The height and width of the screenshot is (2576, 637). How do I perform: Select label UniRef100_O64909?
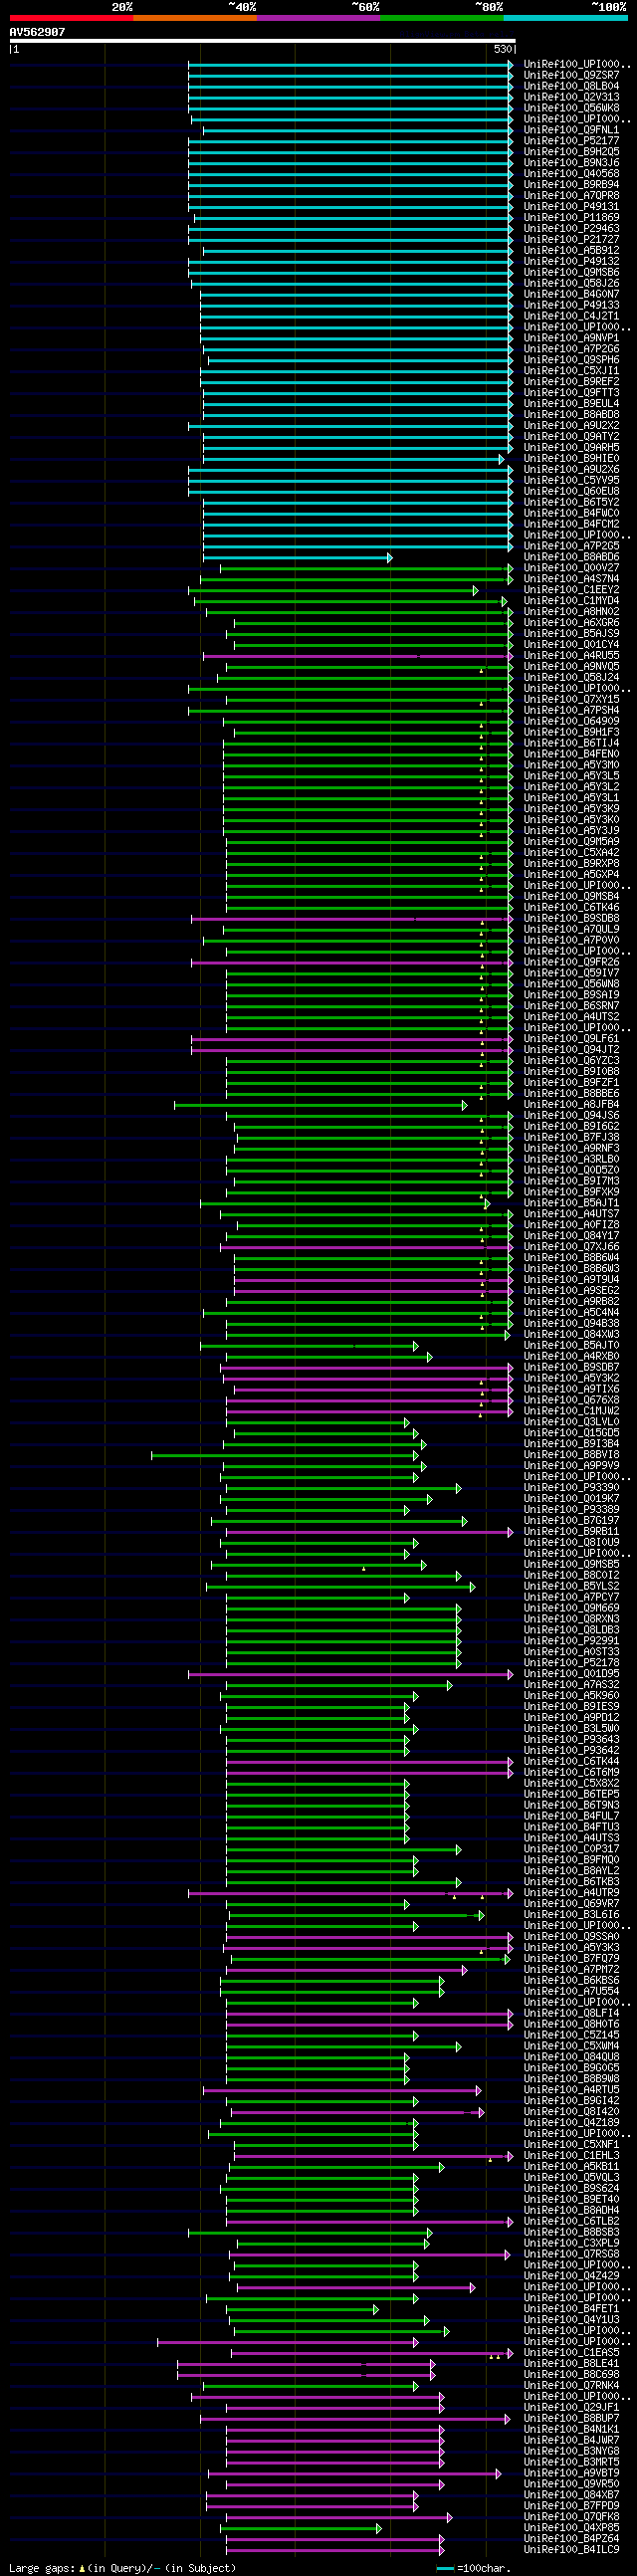pyautogui.click(x=571, y=721)
